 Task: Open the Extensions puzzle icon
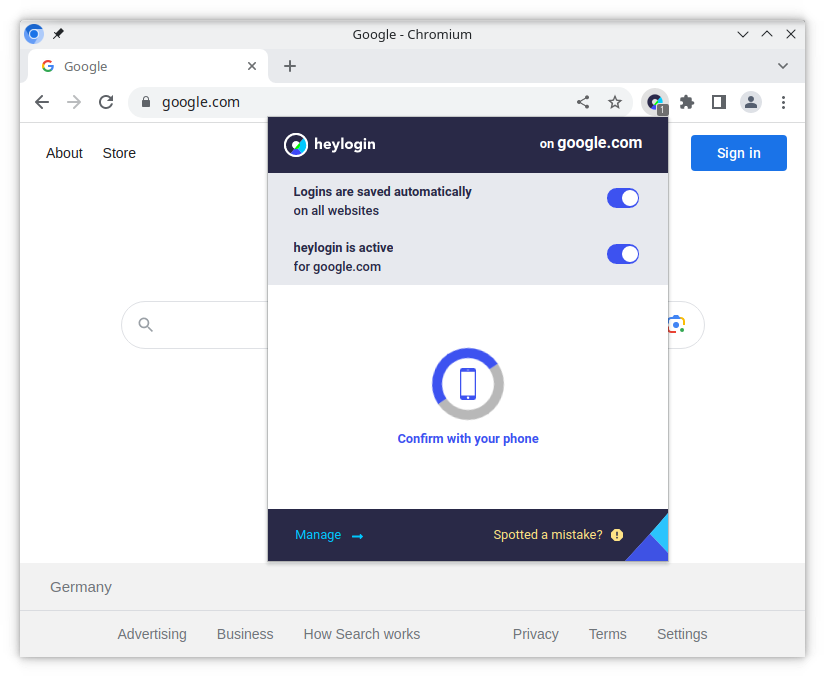pyautogui.click(x=687, y=102)
